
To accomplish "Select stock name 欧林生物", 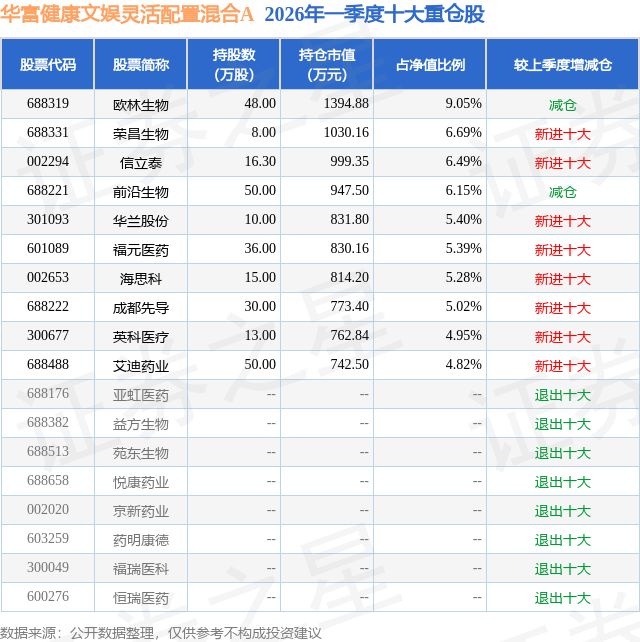I will [141, 105].
